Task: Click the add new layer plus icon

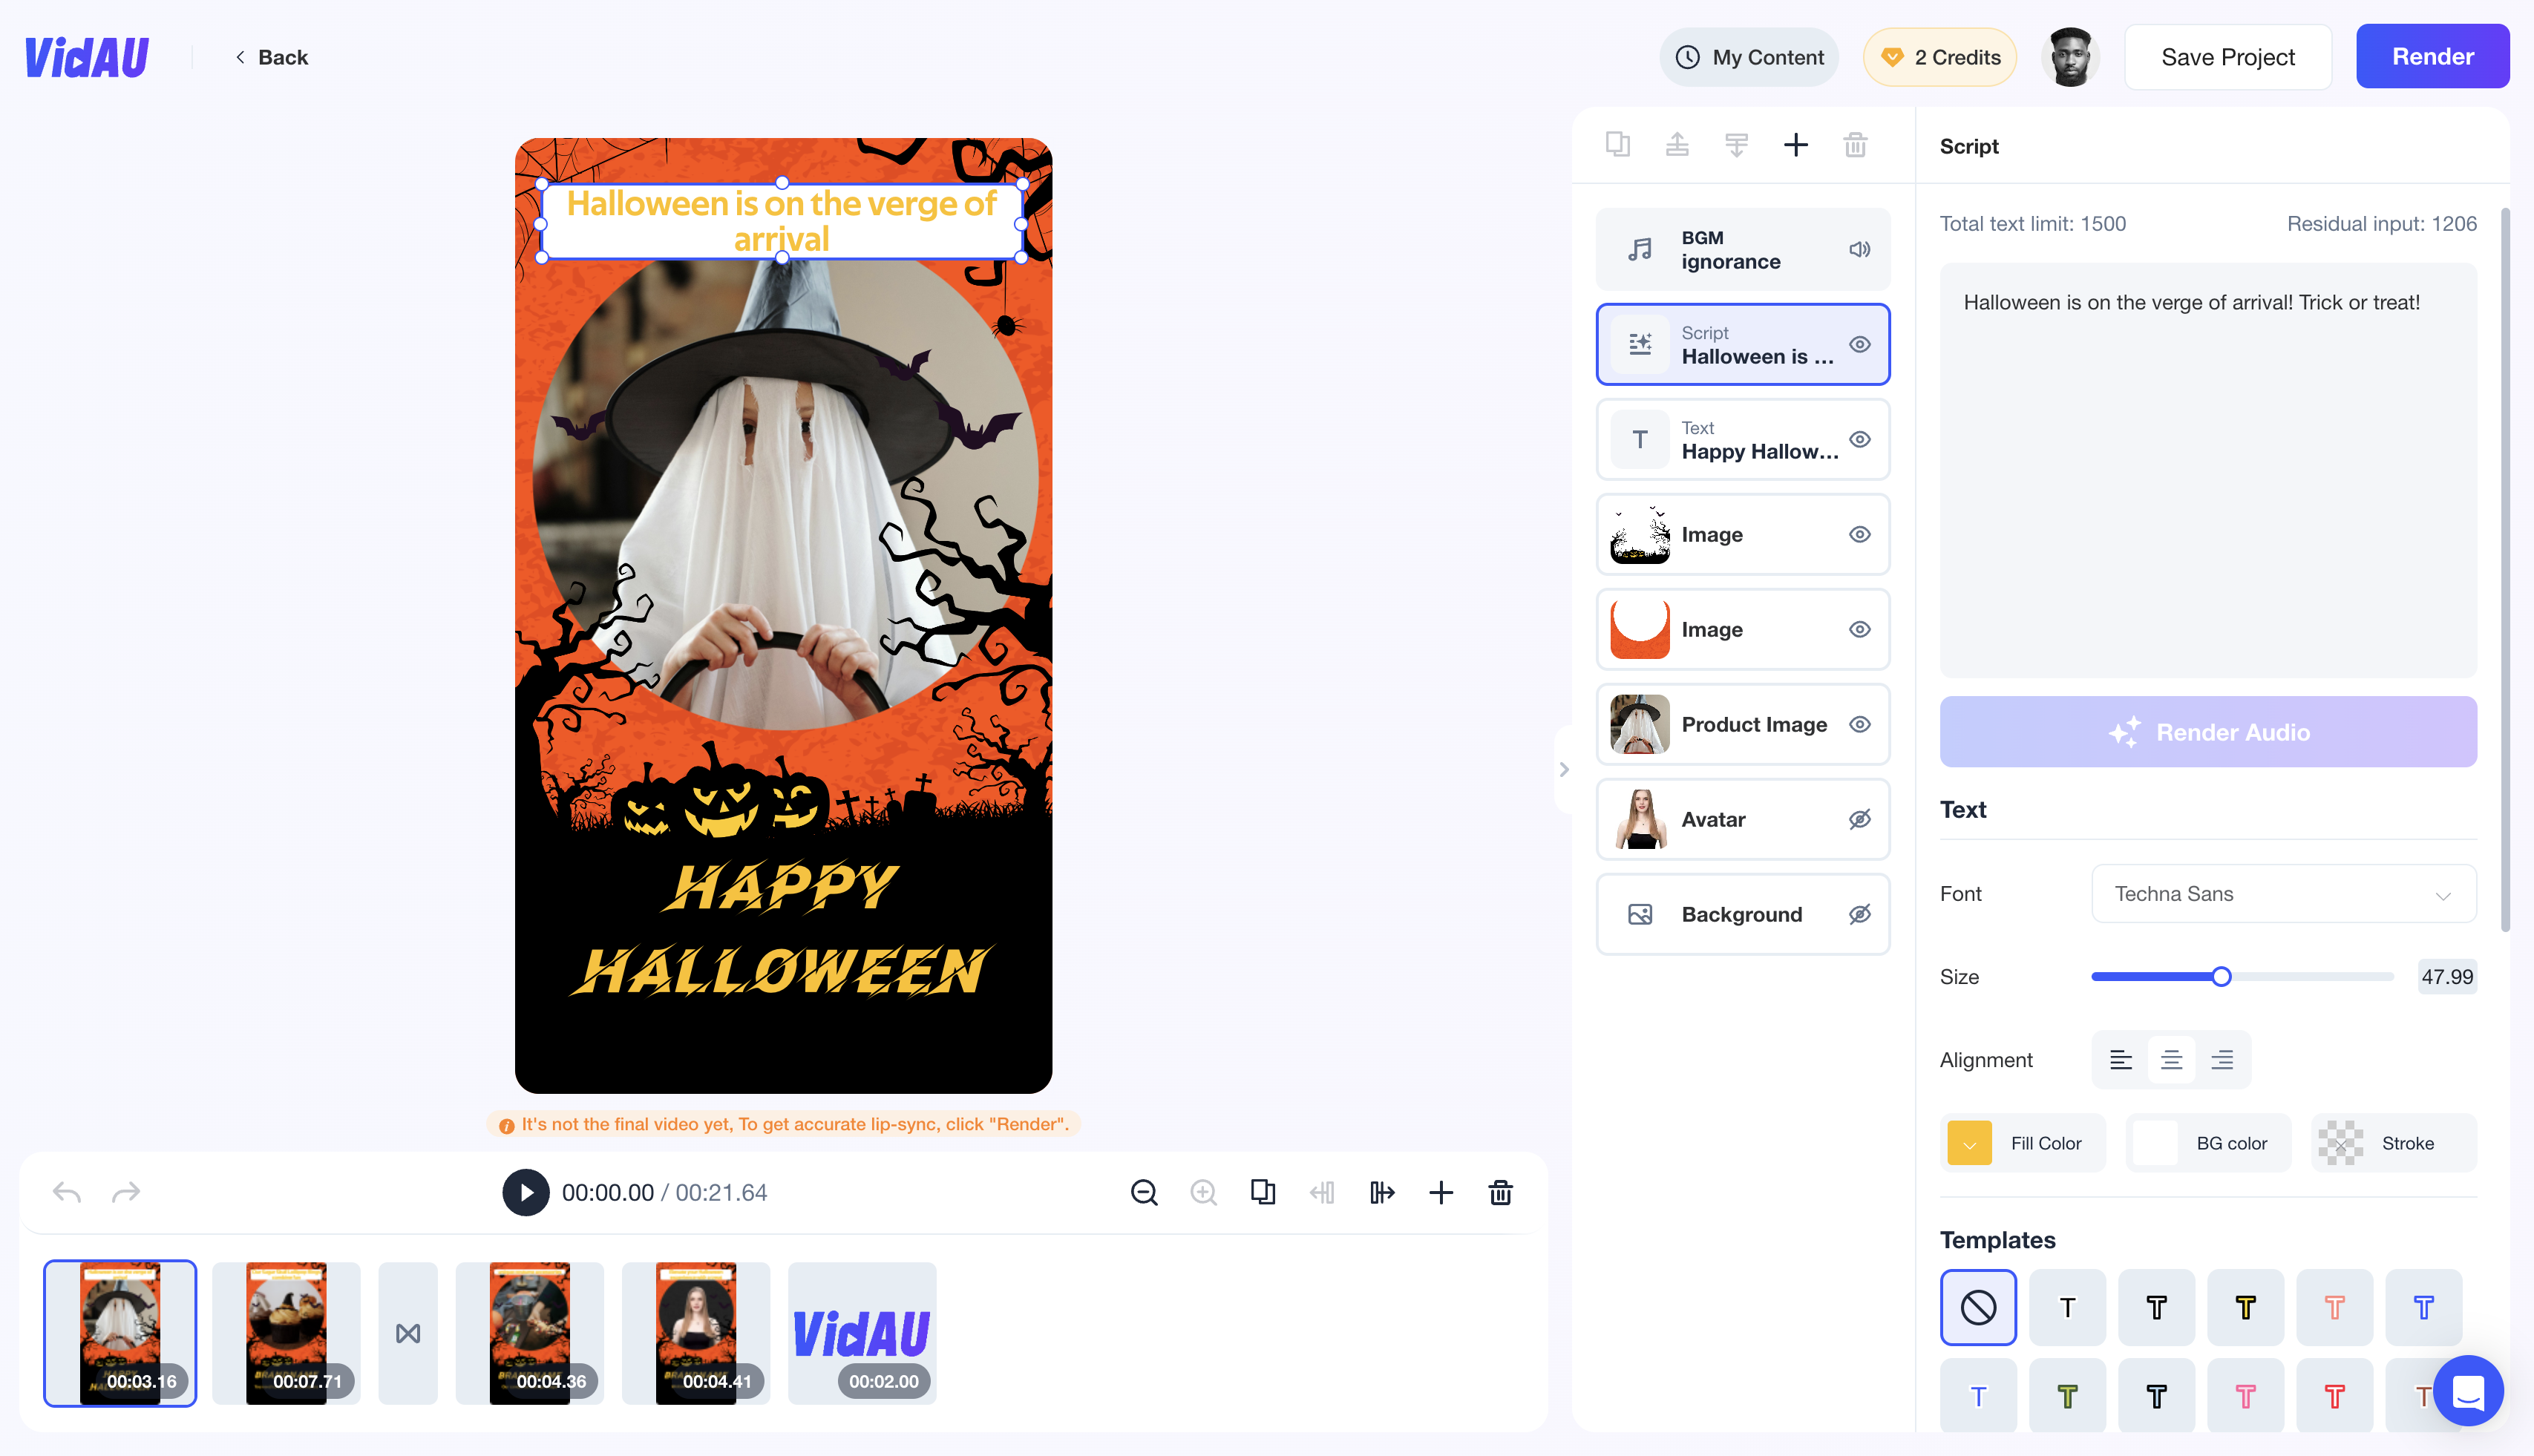Action: pos(1798,145)
